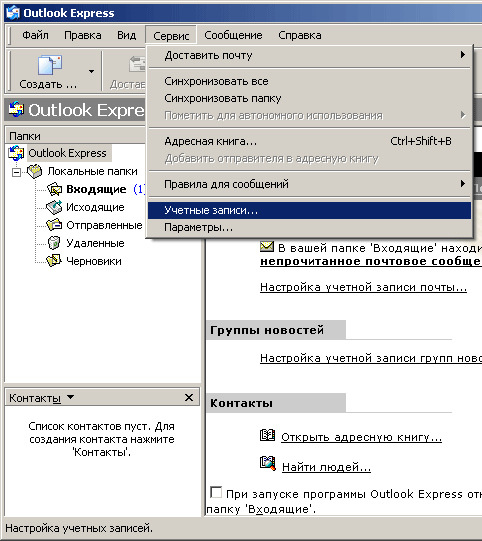This screenshot has width=482, height=541.
Task: Collapse the 'Локальные папки' tree node
Action: pos(16,172)
